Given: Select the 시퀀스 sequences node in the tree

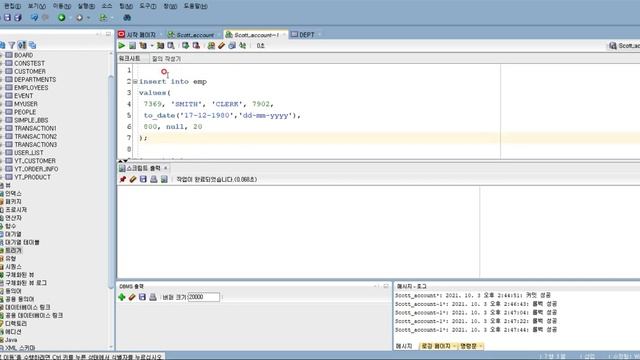Looking at the screenshot, I should (13, 267).
